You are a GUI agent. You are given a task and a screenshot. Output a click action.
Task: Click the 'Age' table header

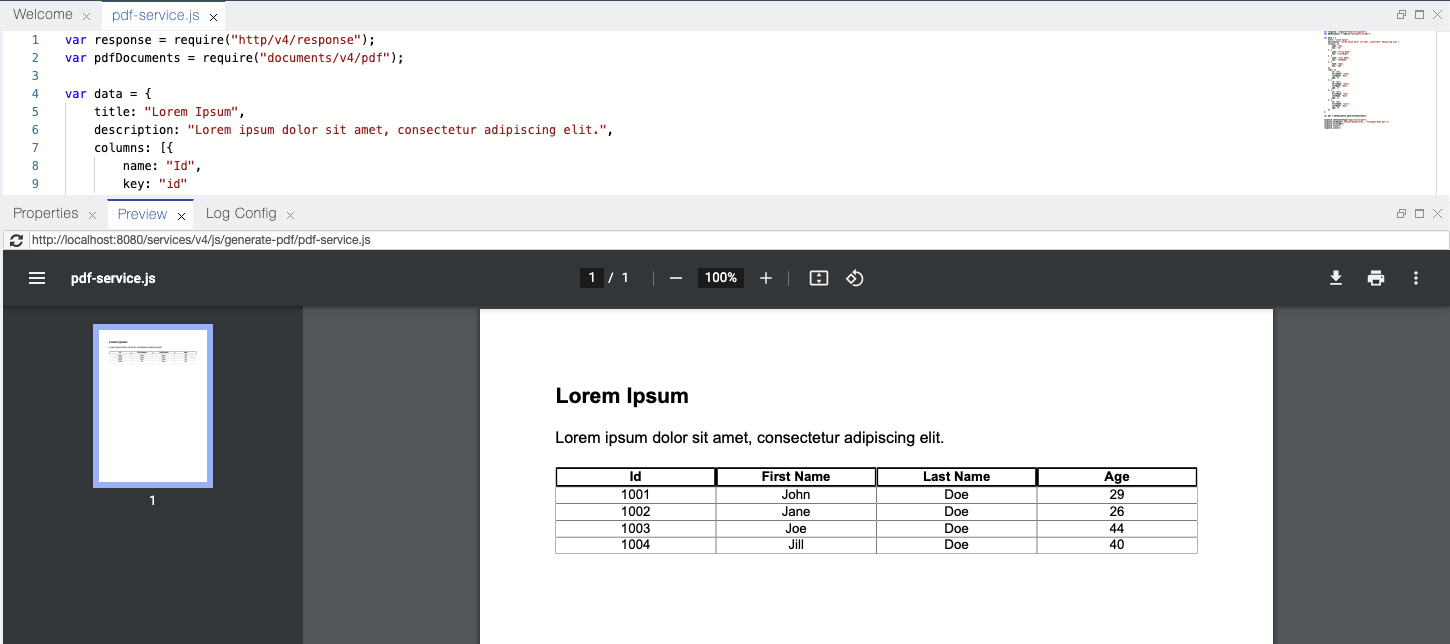tap(1117, 477)
